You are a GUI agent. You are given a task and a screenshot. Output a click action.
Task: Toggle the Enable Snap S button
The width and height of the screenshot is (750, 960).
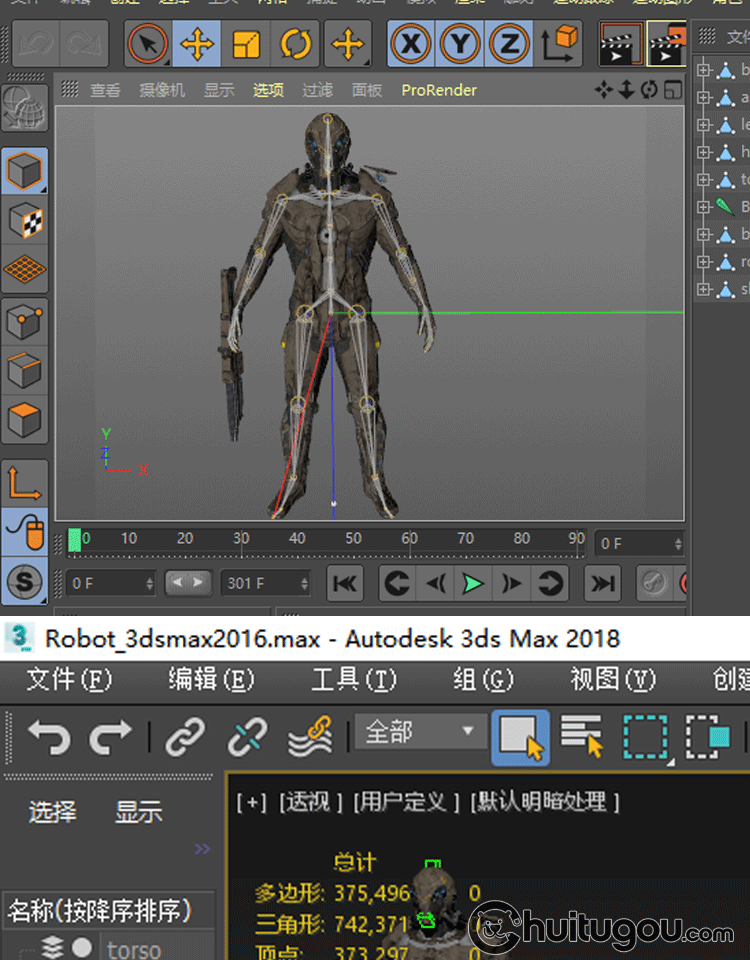[x=23, y=582]
